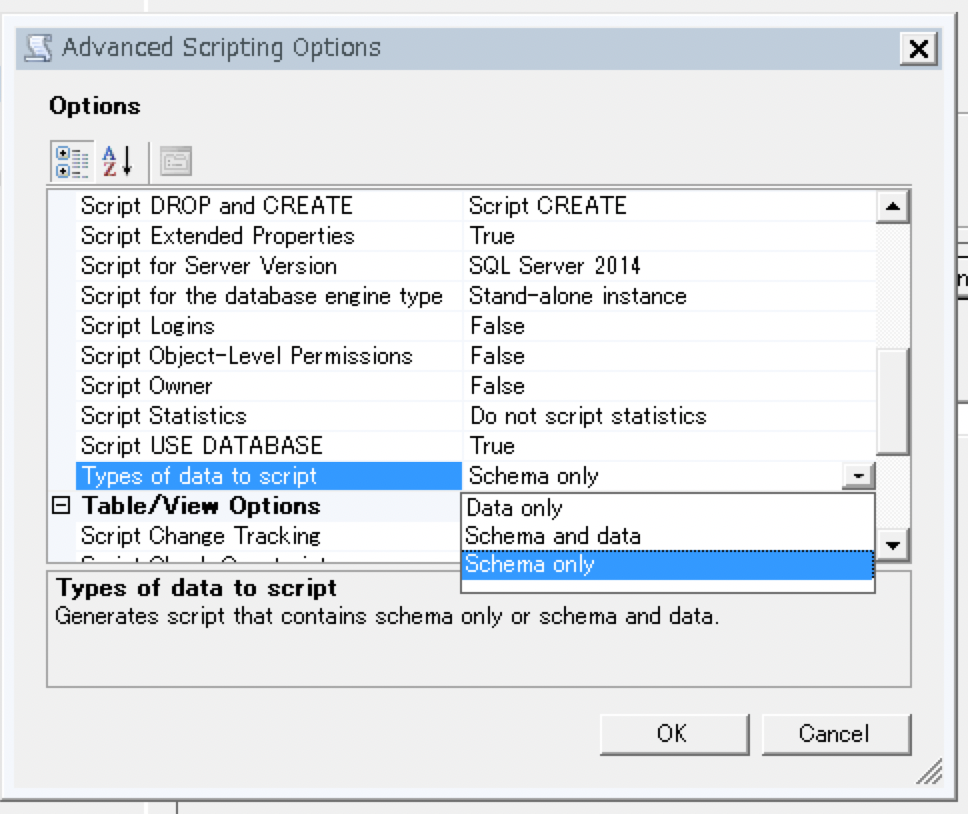The width and height of the screenshot is (968, 814).
Task: Click Script for Server Version value
Action: pyautogui.click(x=554, y=266)
